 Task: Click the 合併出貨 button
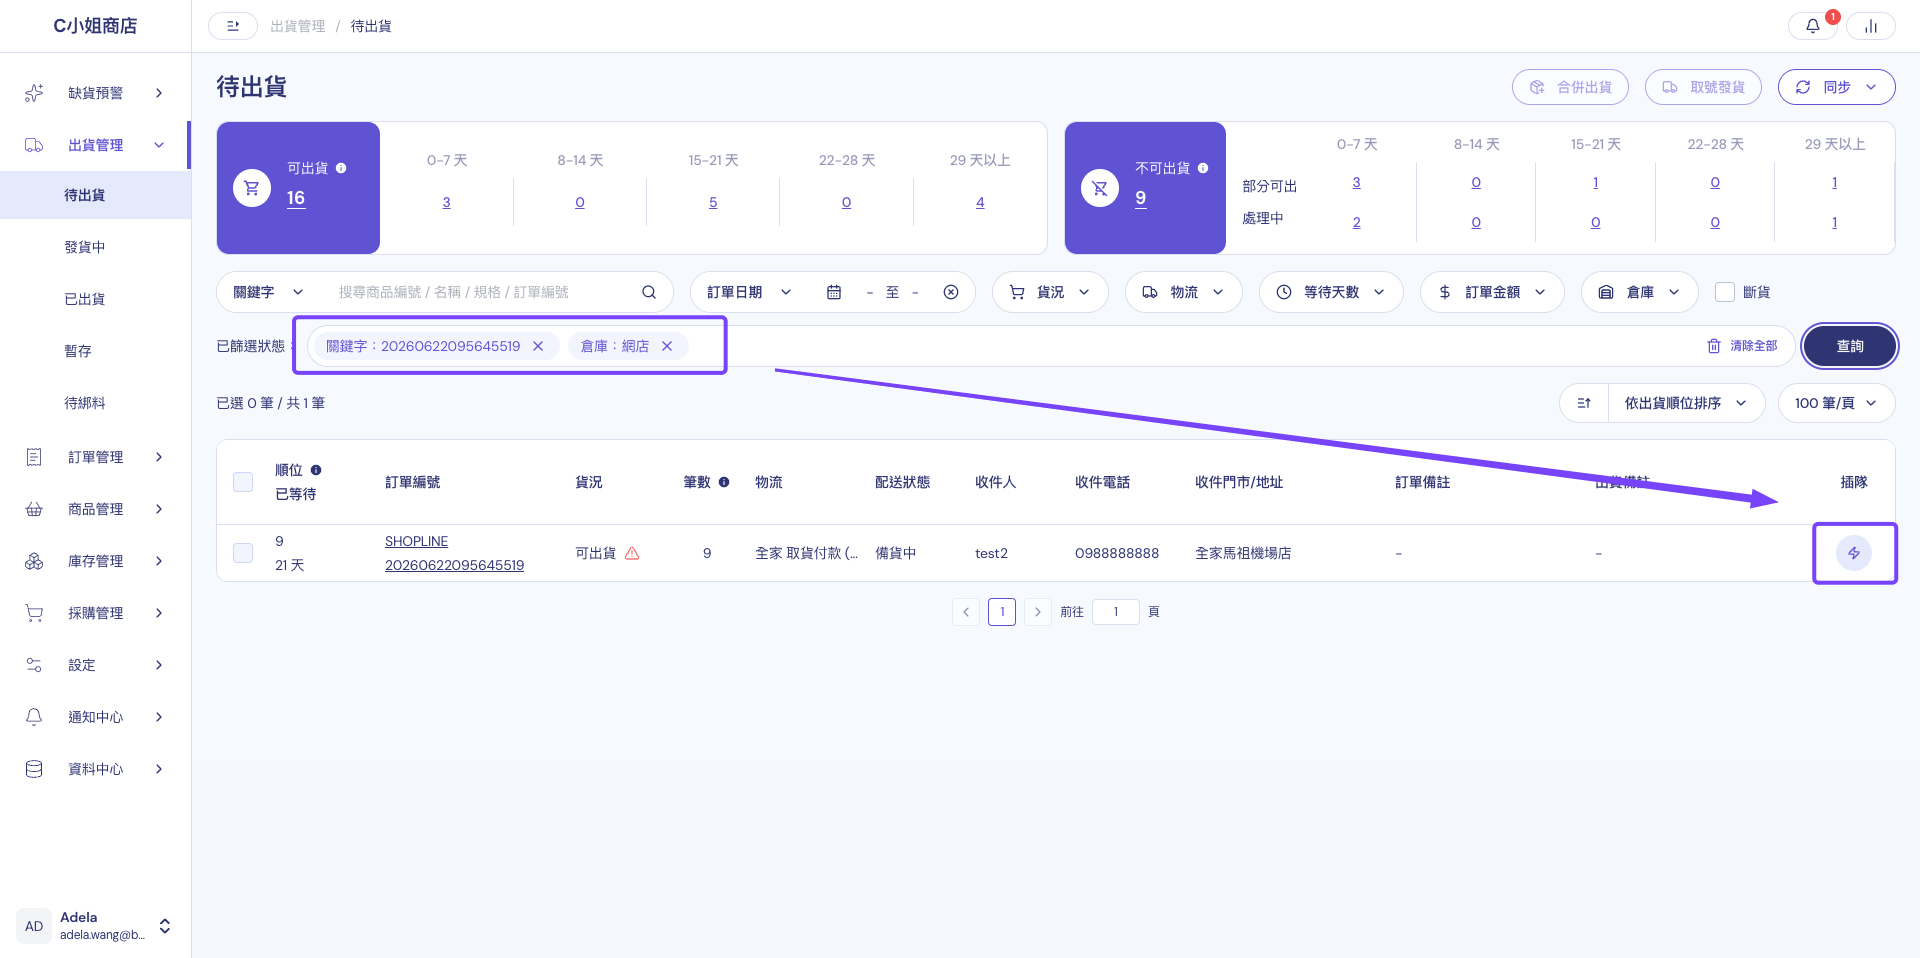click(1570, 87)
